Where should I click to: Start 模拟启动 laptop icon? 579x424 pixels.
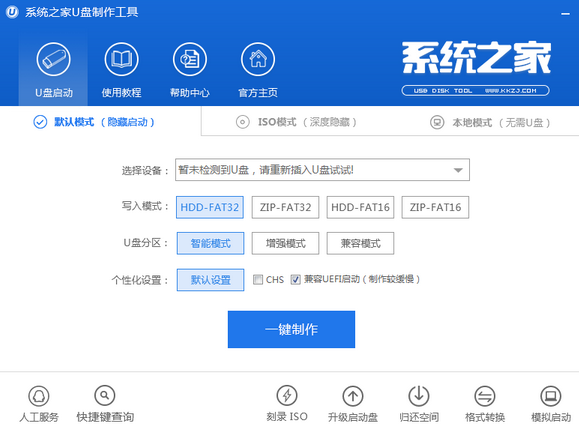click(551, 396)
